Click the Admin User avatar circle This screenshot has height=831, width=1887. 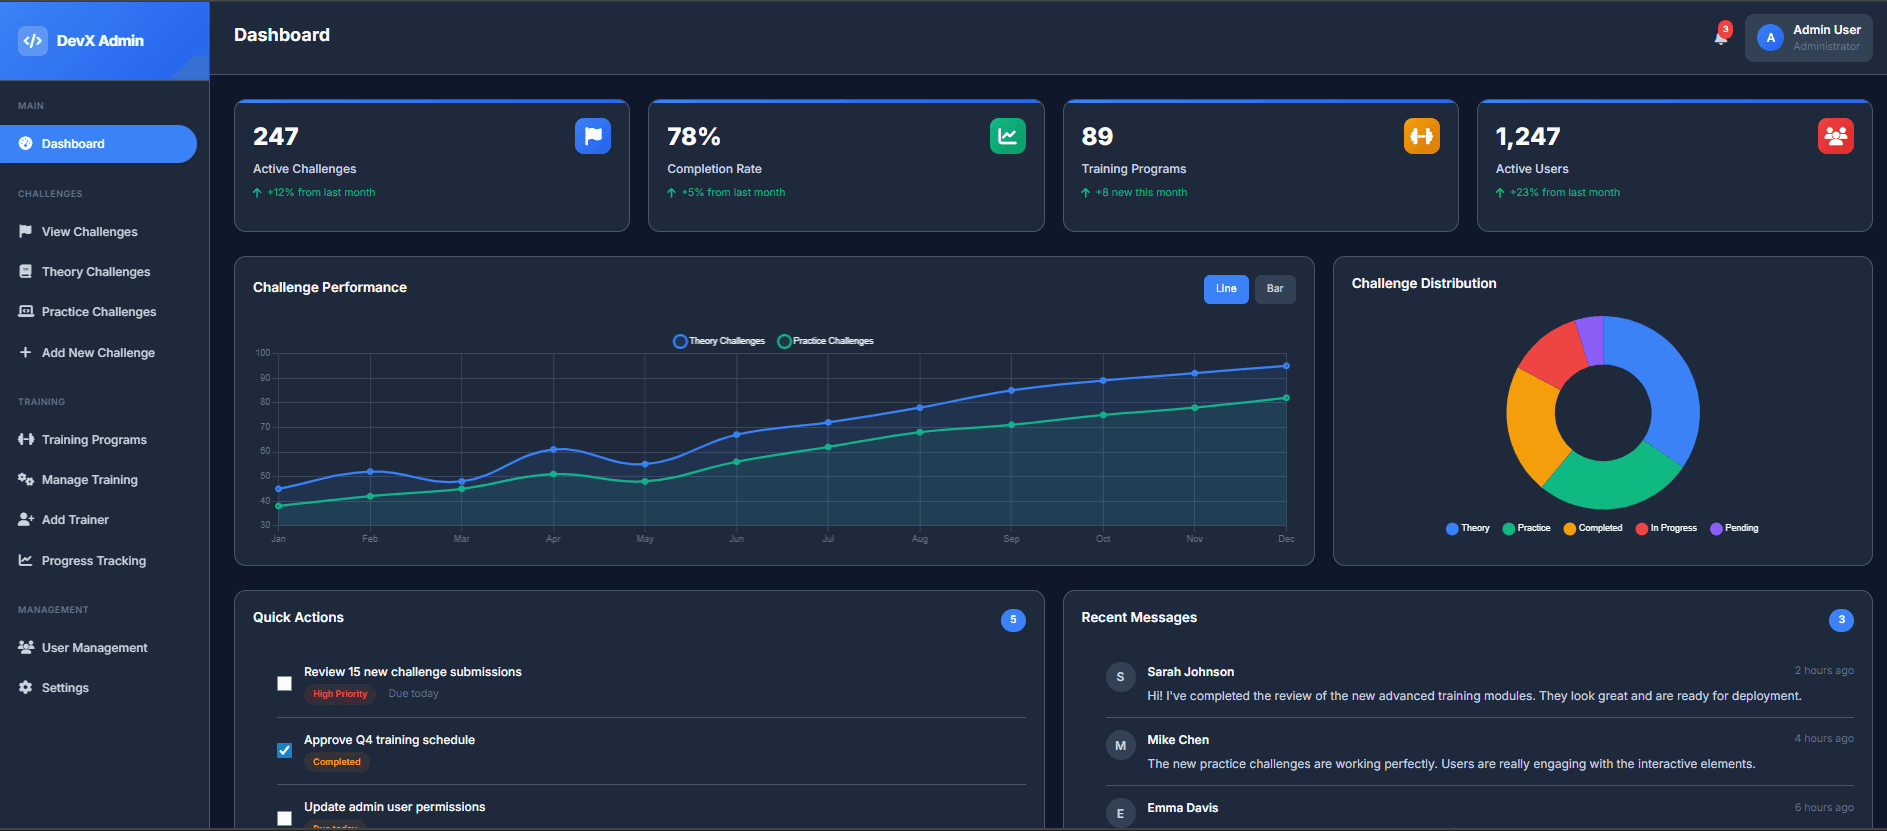click(x=1770, y=38)
